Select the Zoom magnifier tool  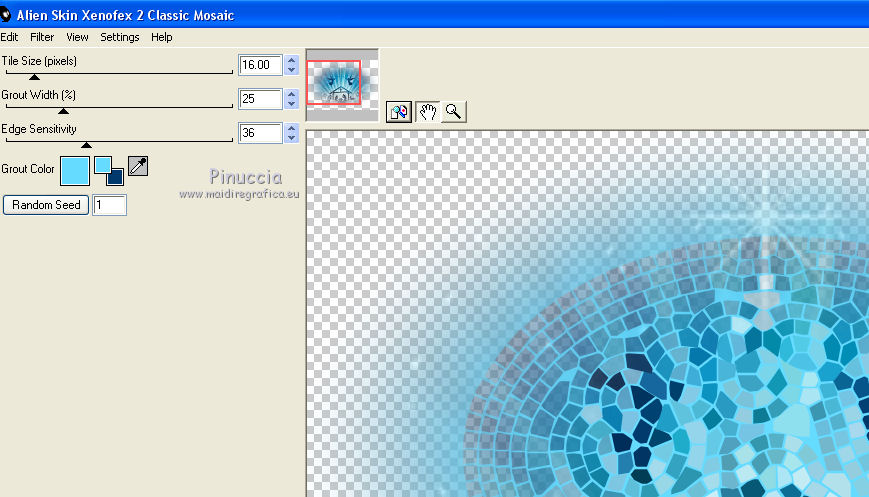pos(453,112)
